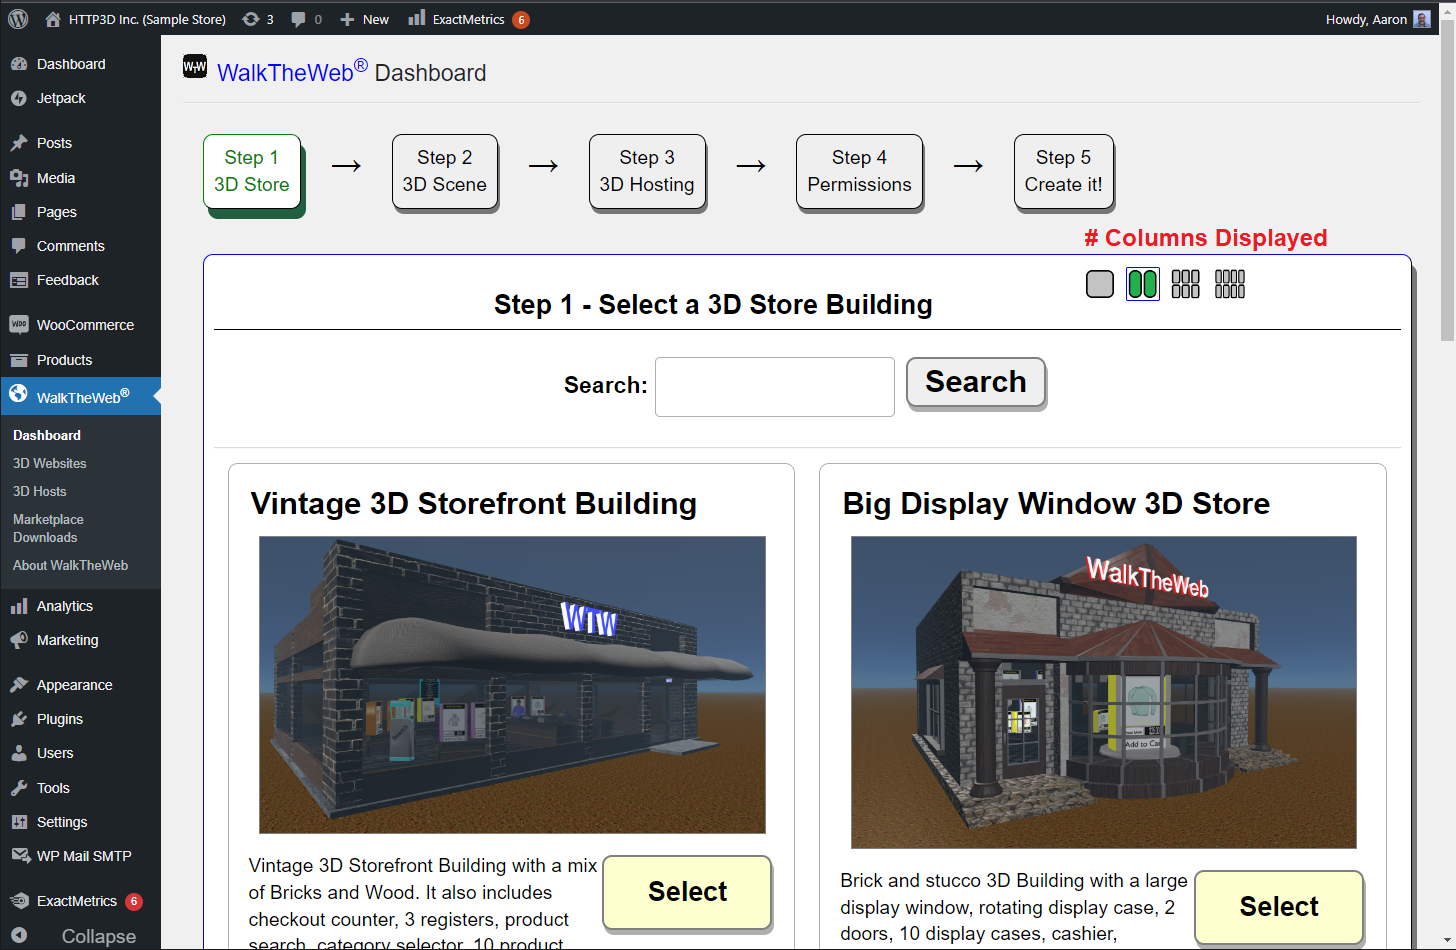Go to Step 3 3D Hosting
This screenshot has width=1456, height=950.
coord(647,171)
